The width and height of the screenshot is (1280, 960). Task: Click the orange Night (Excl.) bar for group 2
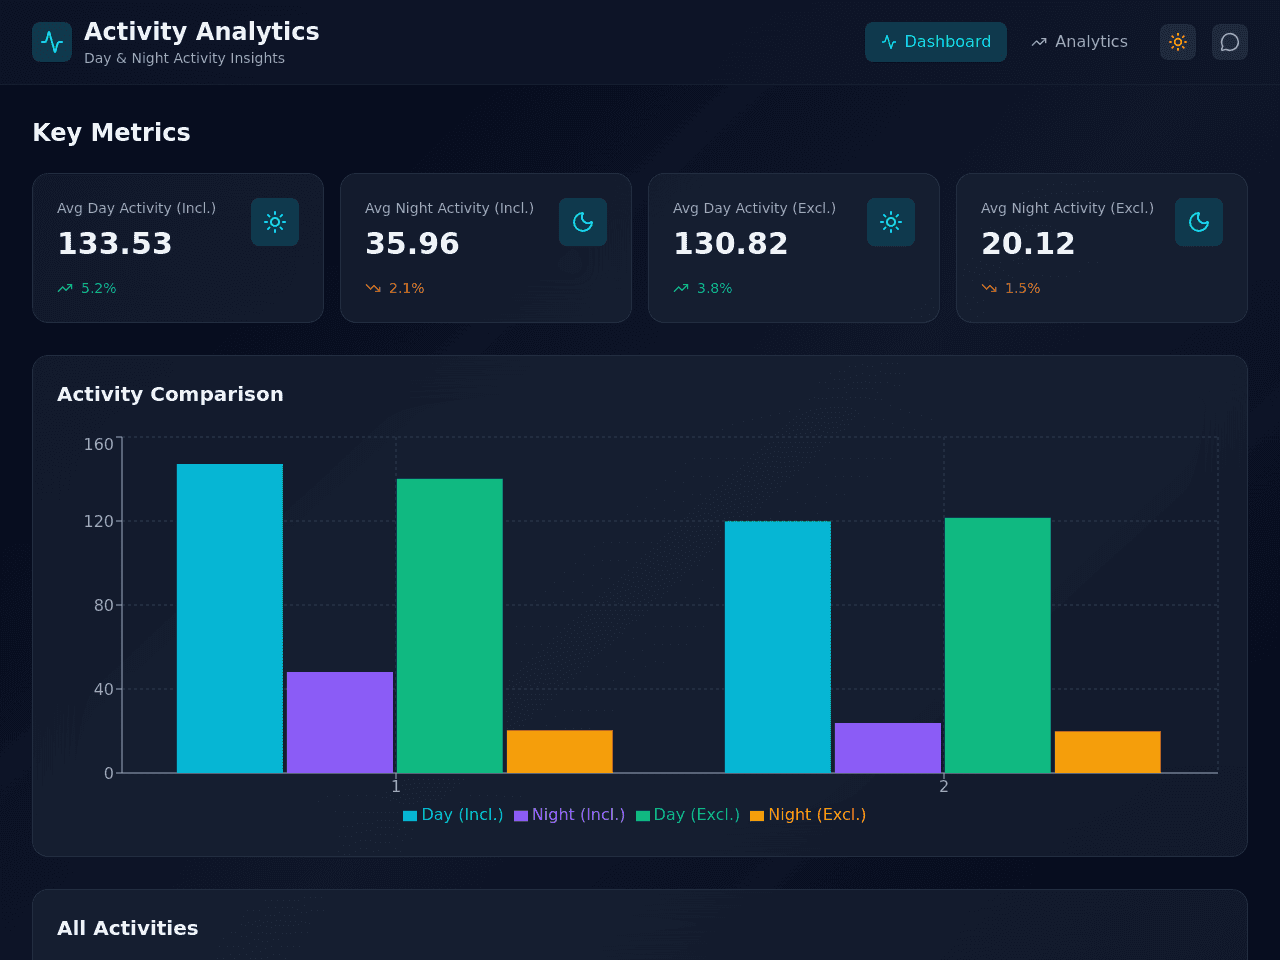pos(1108,752)
